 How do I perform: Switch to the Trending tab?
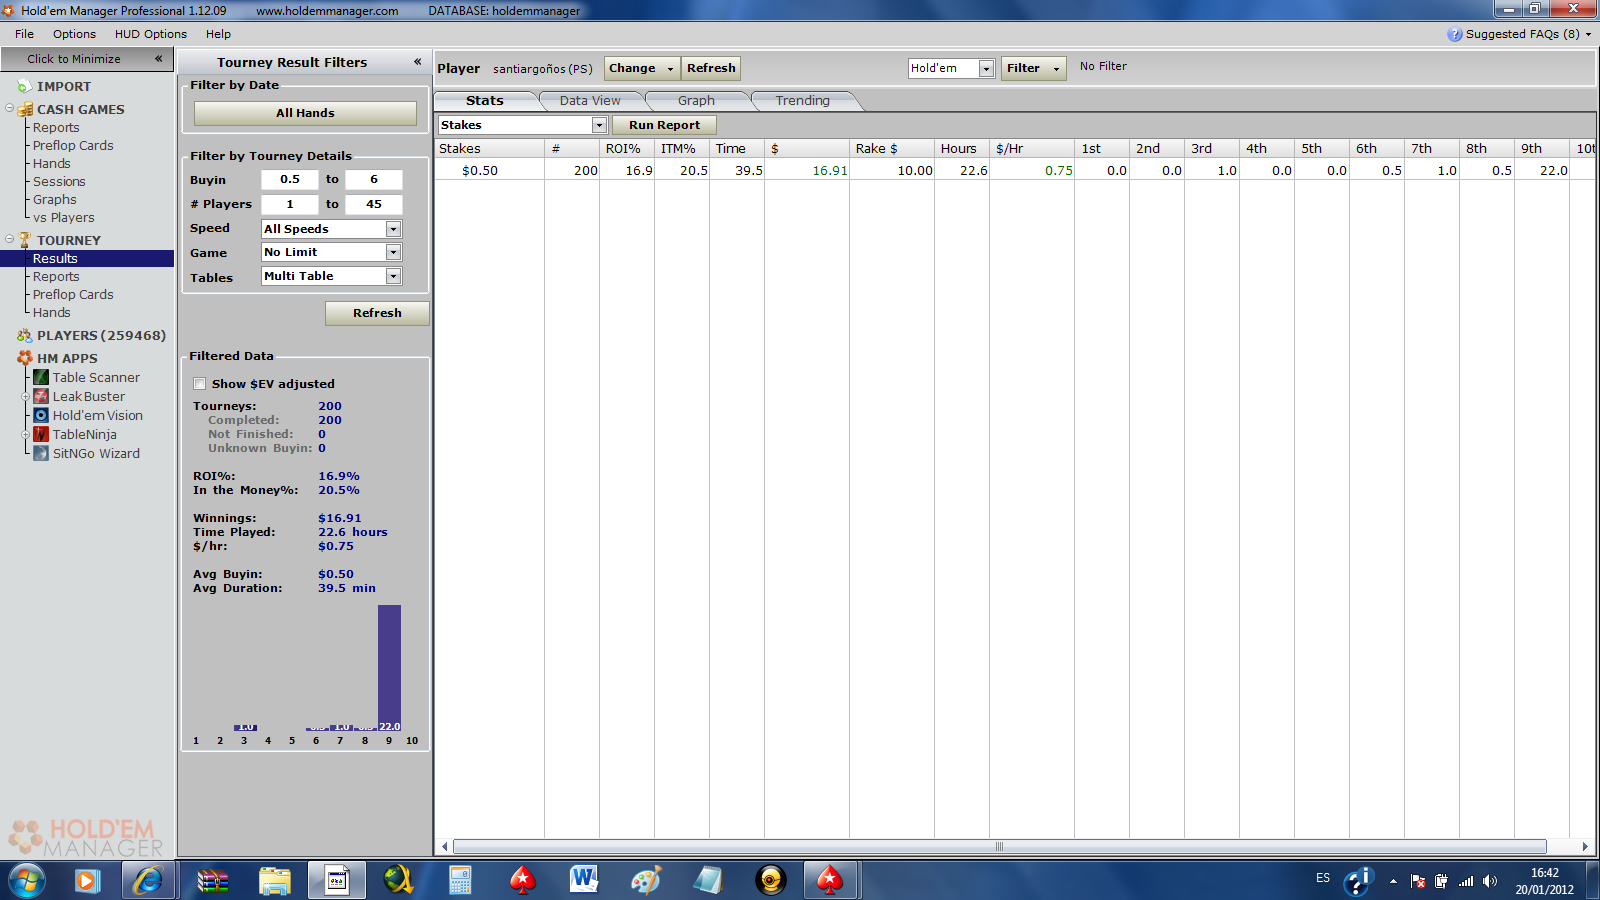click(x=803, y=101)
